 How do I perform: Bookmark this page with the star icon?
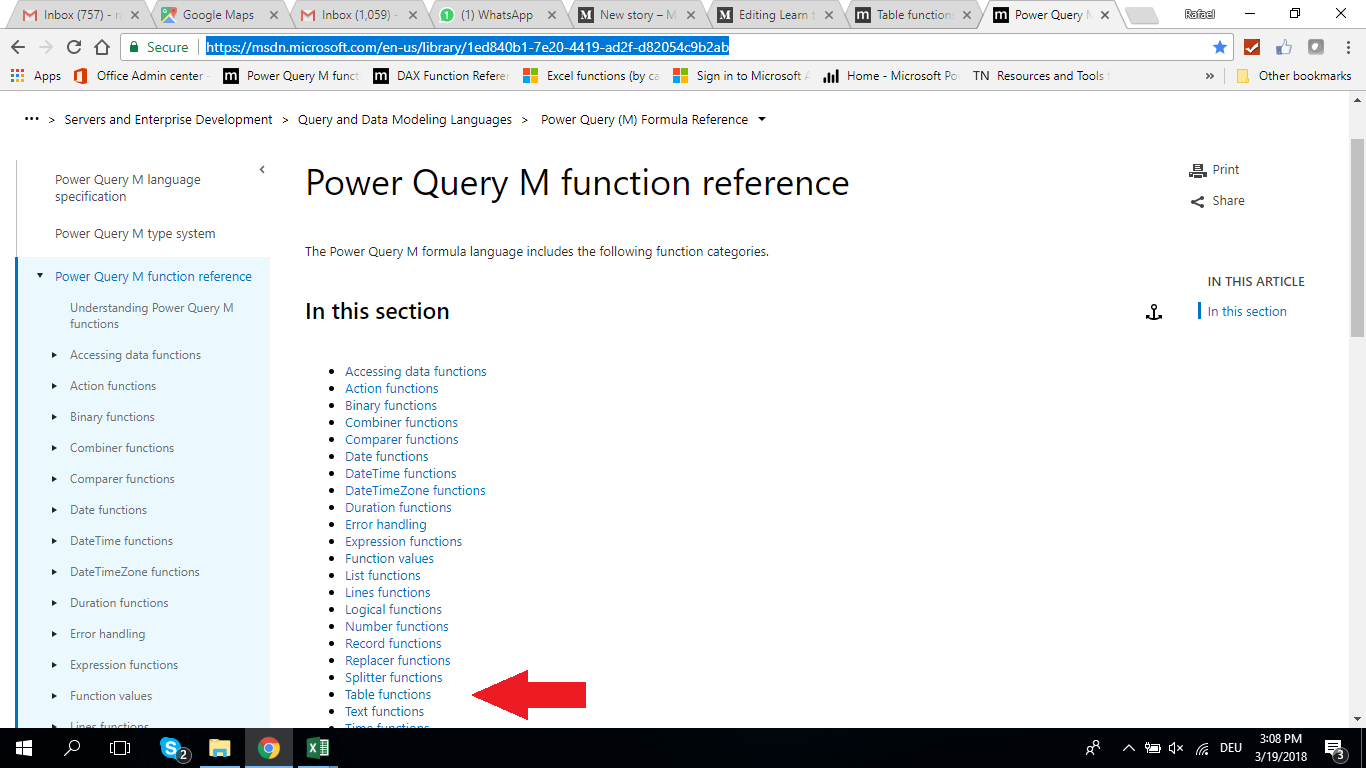tap(1219, 46)
